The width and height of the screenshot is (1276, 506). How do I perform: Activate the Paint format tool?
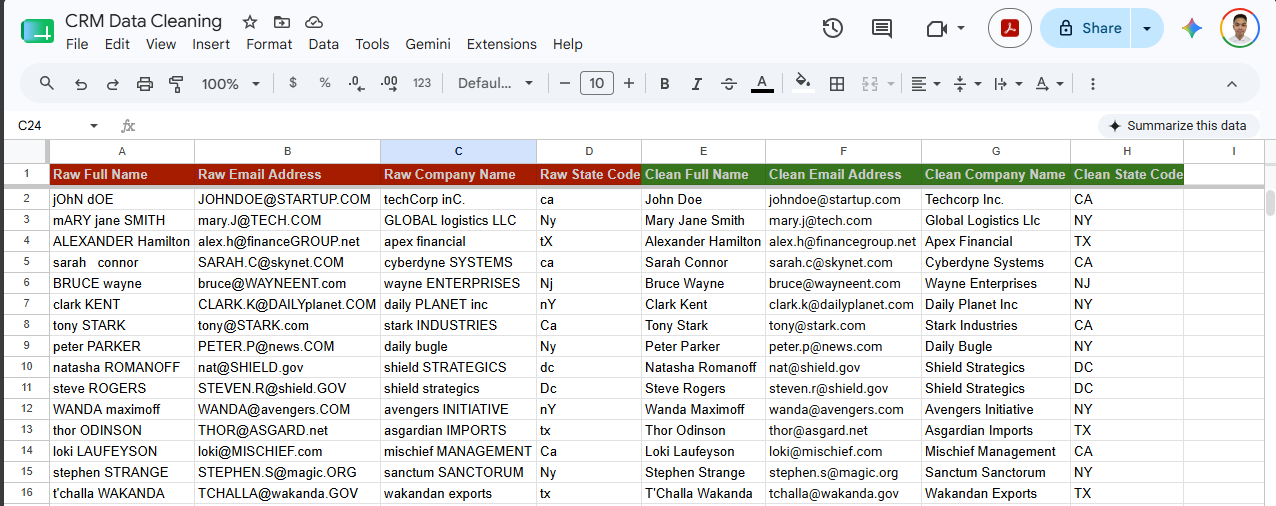tap(177, 83)
